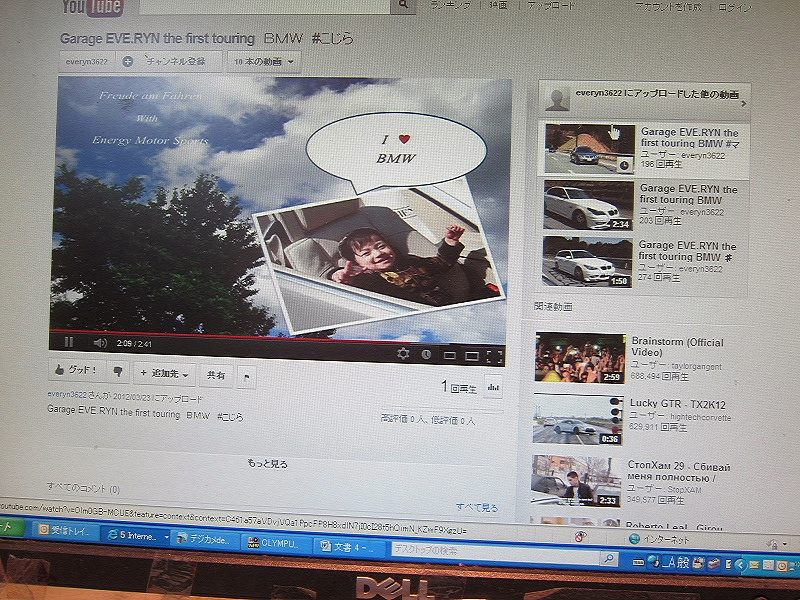The image size is (800, 600).
Task: Switch to the large player size icon
Action: (x=471, y=356)
